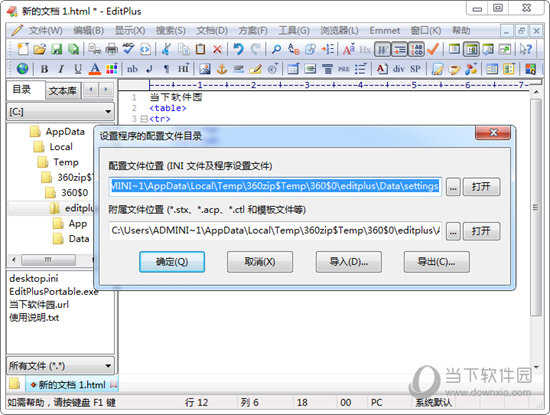The image size is (550, 415).
Task: Undo the last action
Action: 239,49
